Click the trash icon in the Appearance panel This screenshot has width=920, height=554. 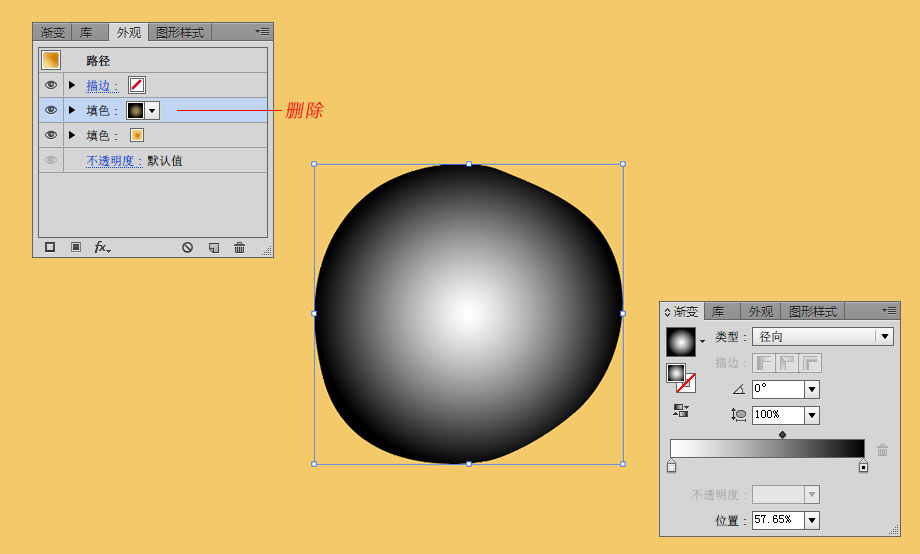click(x=239, y=248)
